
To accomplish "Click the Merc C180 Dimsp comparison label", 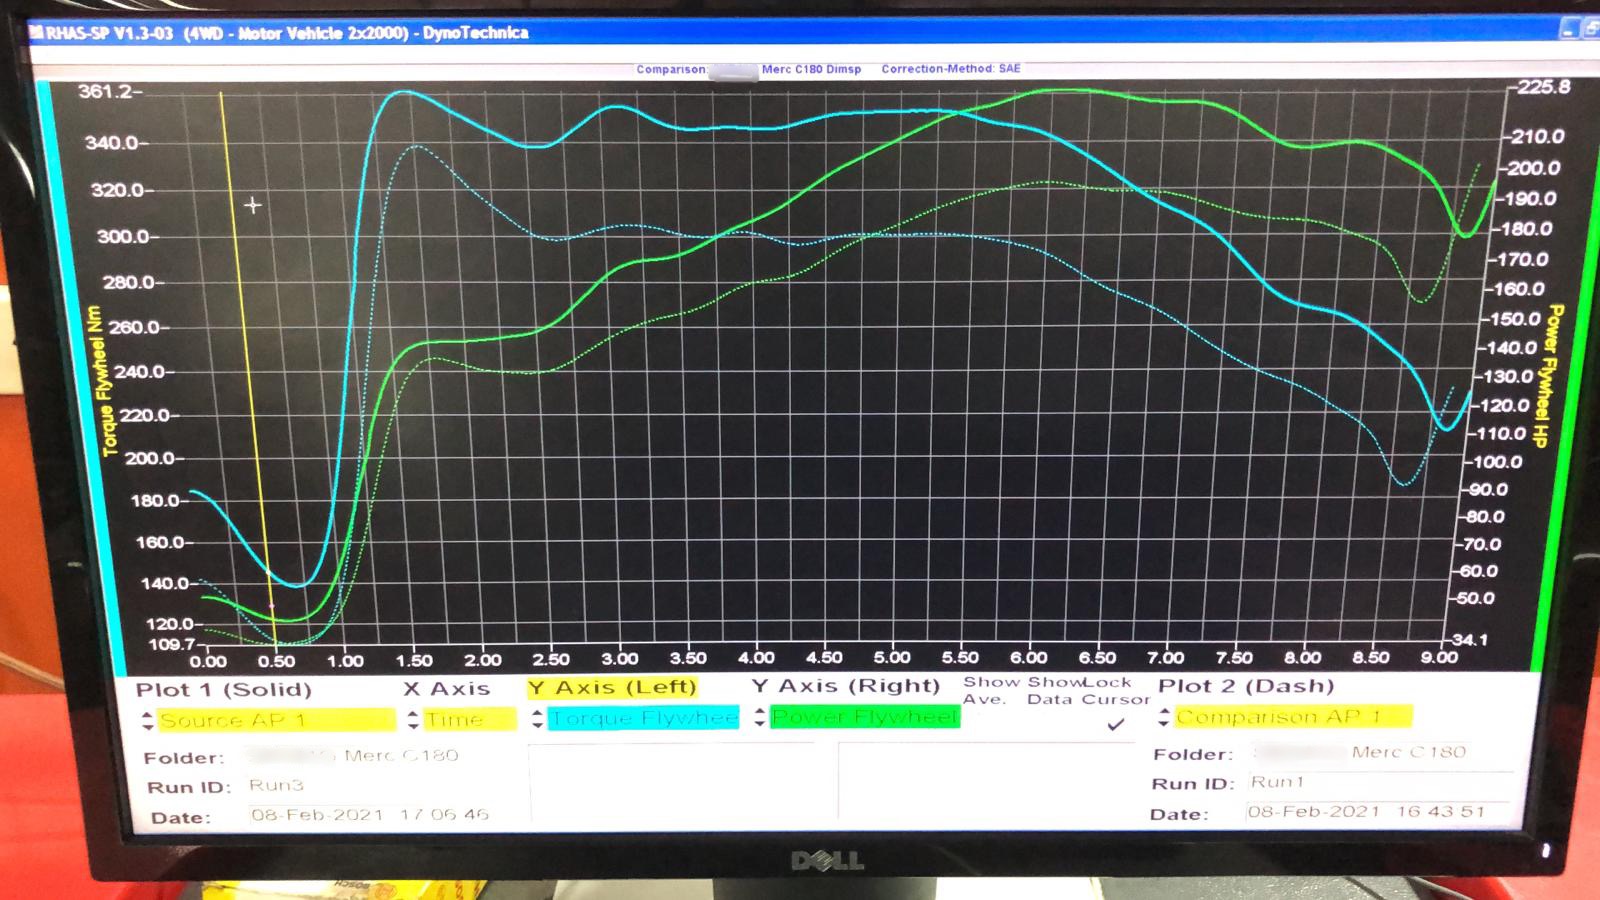I will coord(811,69).
